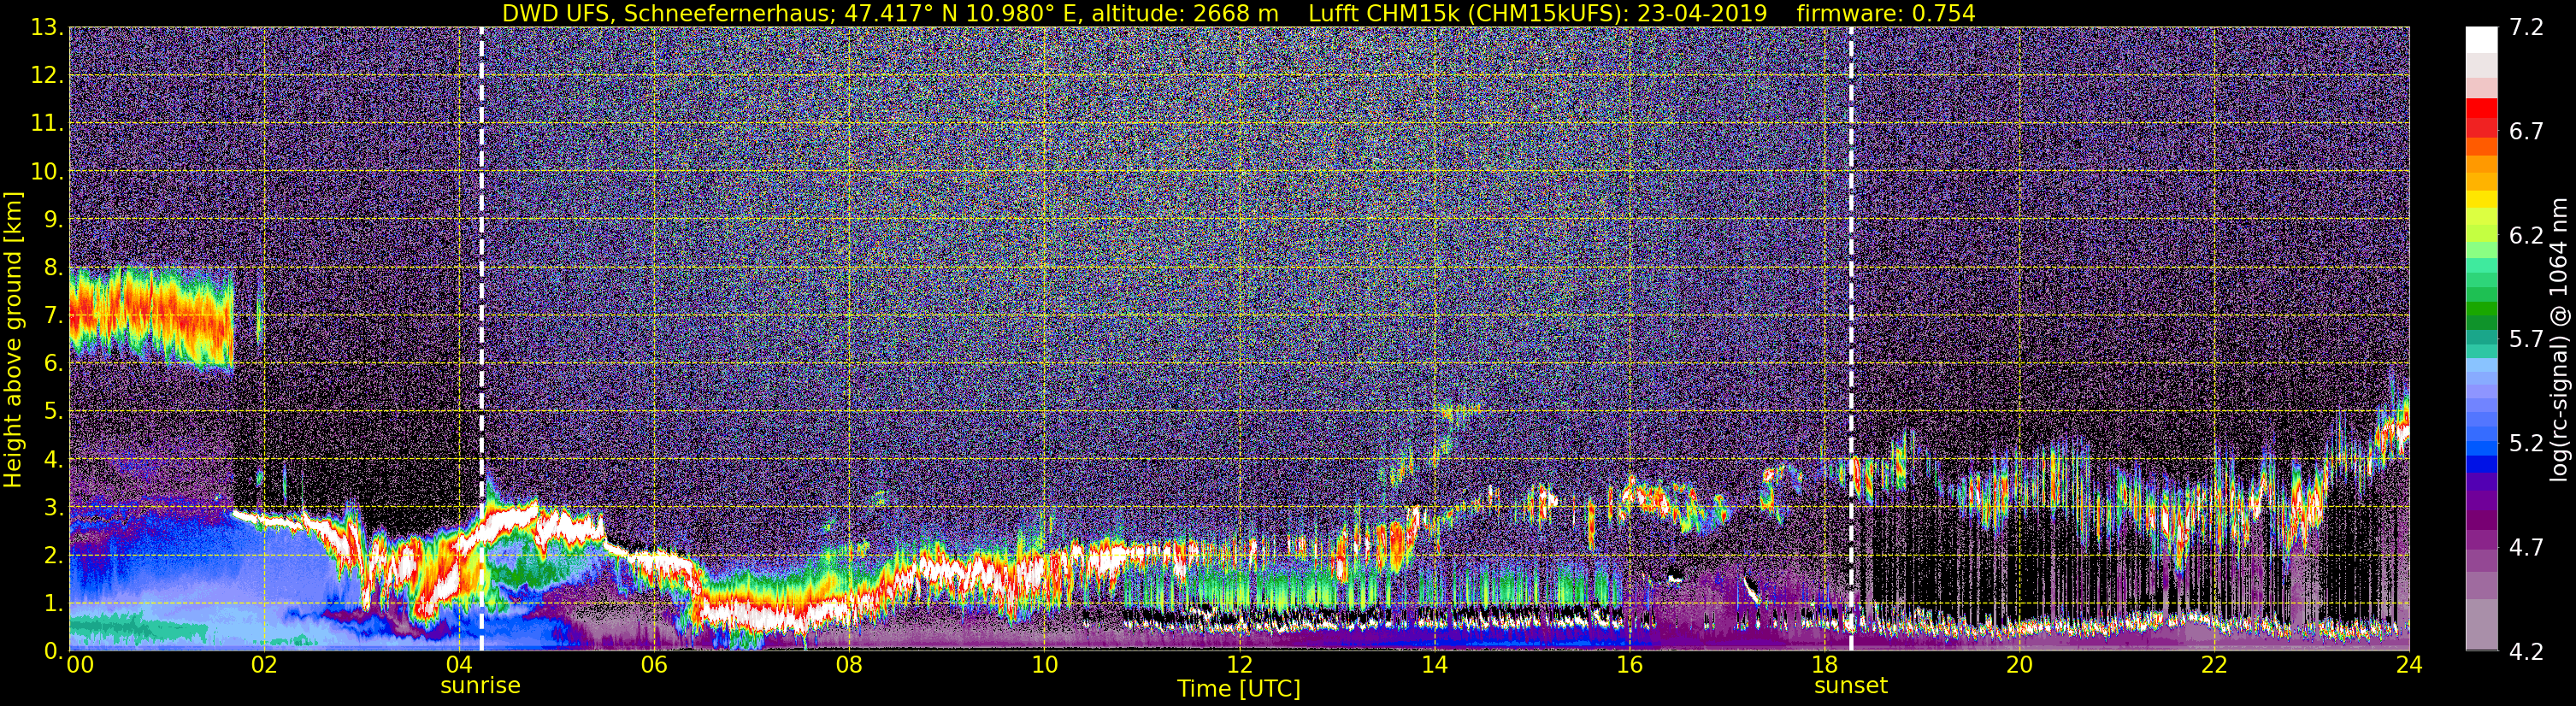Click the time axis tick label 24
The width and height of the screenshot is (2576, 706).
[x=2409, y=666]
